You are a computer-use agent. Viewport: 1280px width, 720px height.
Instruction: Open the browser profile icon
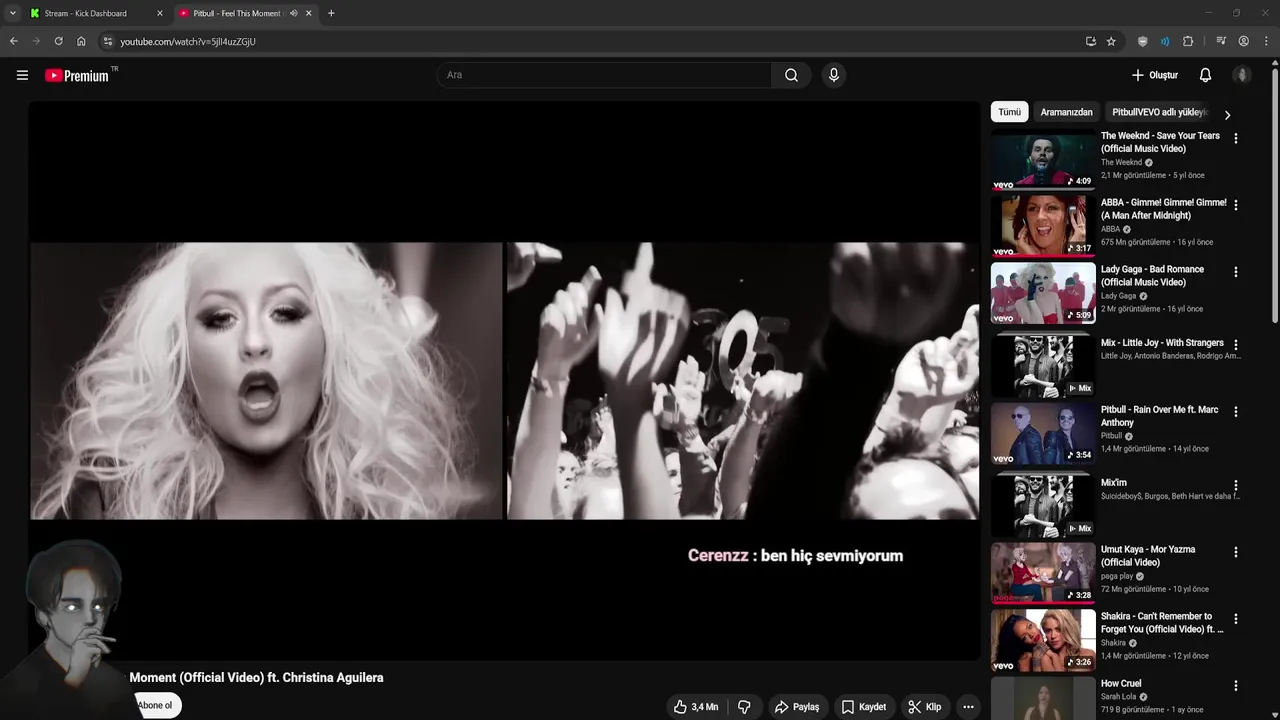[1243, 41]
